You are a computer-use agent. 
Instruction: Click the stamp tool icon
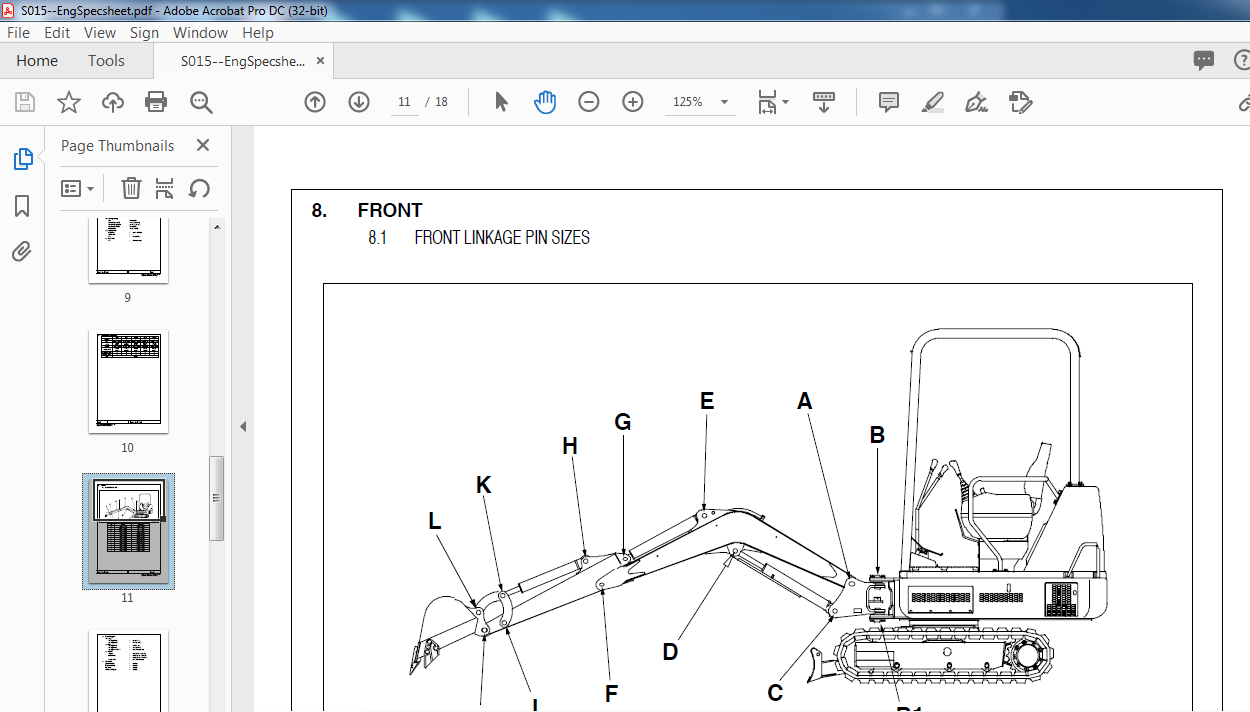click(1020, 102)
